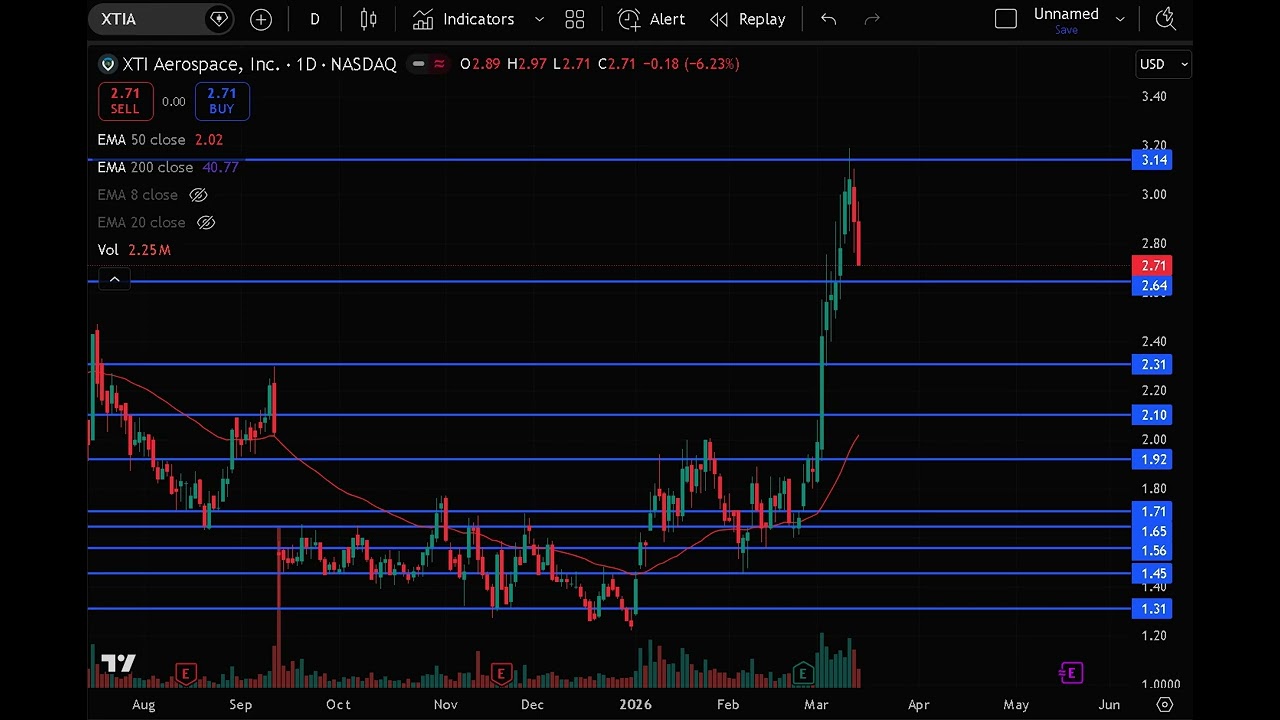The image size is (1280, 720).
Task: Select the EMA 200 close indicator legend
Action: (x=168, y=167)
